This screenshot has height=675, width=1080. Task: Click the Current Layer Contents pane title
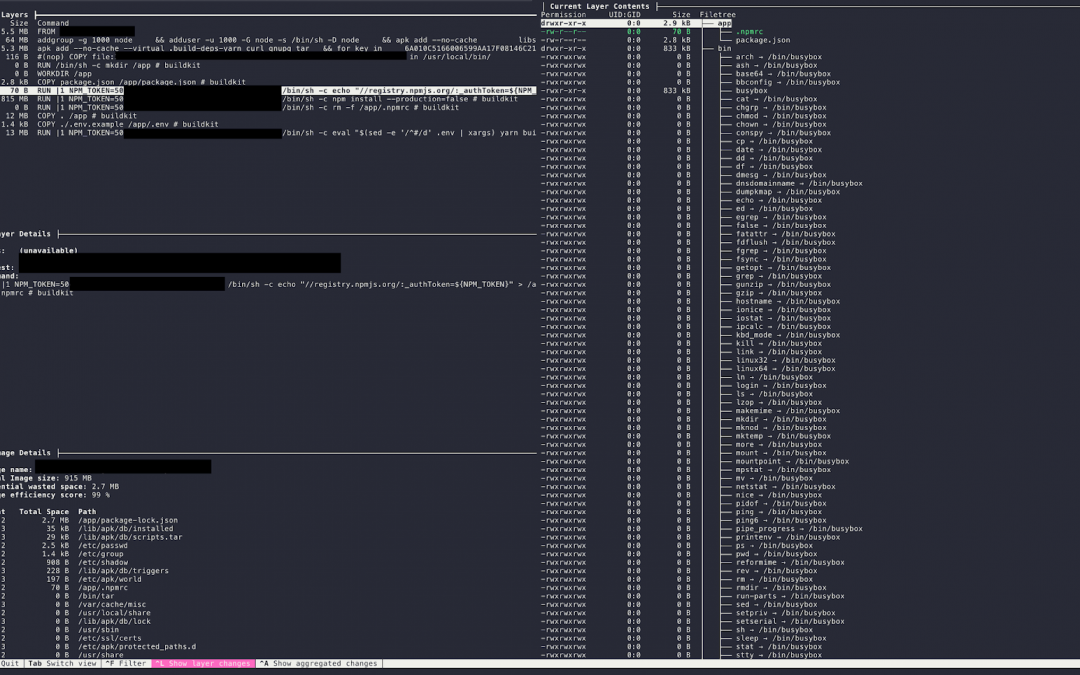(599, 6)
